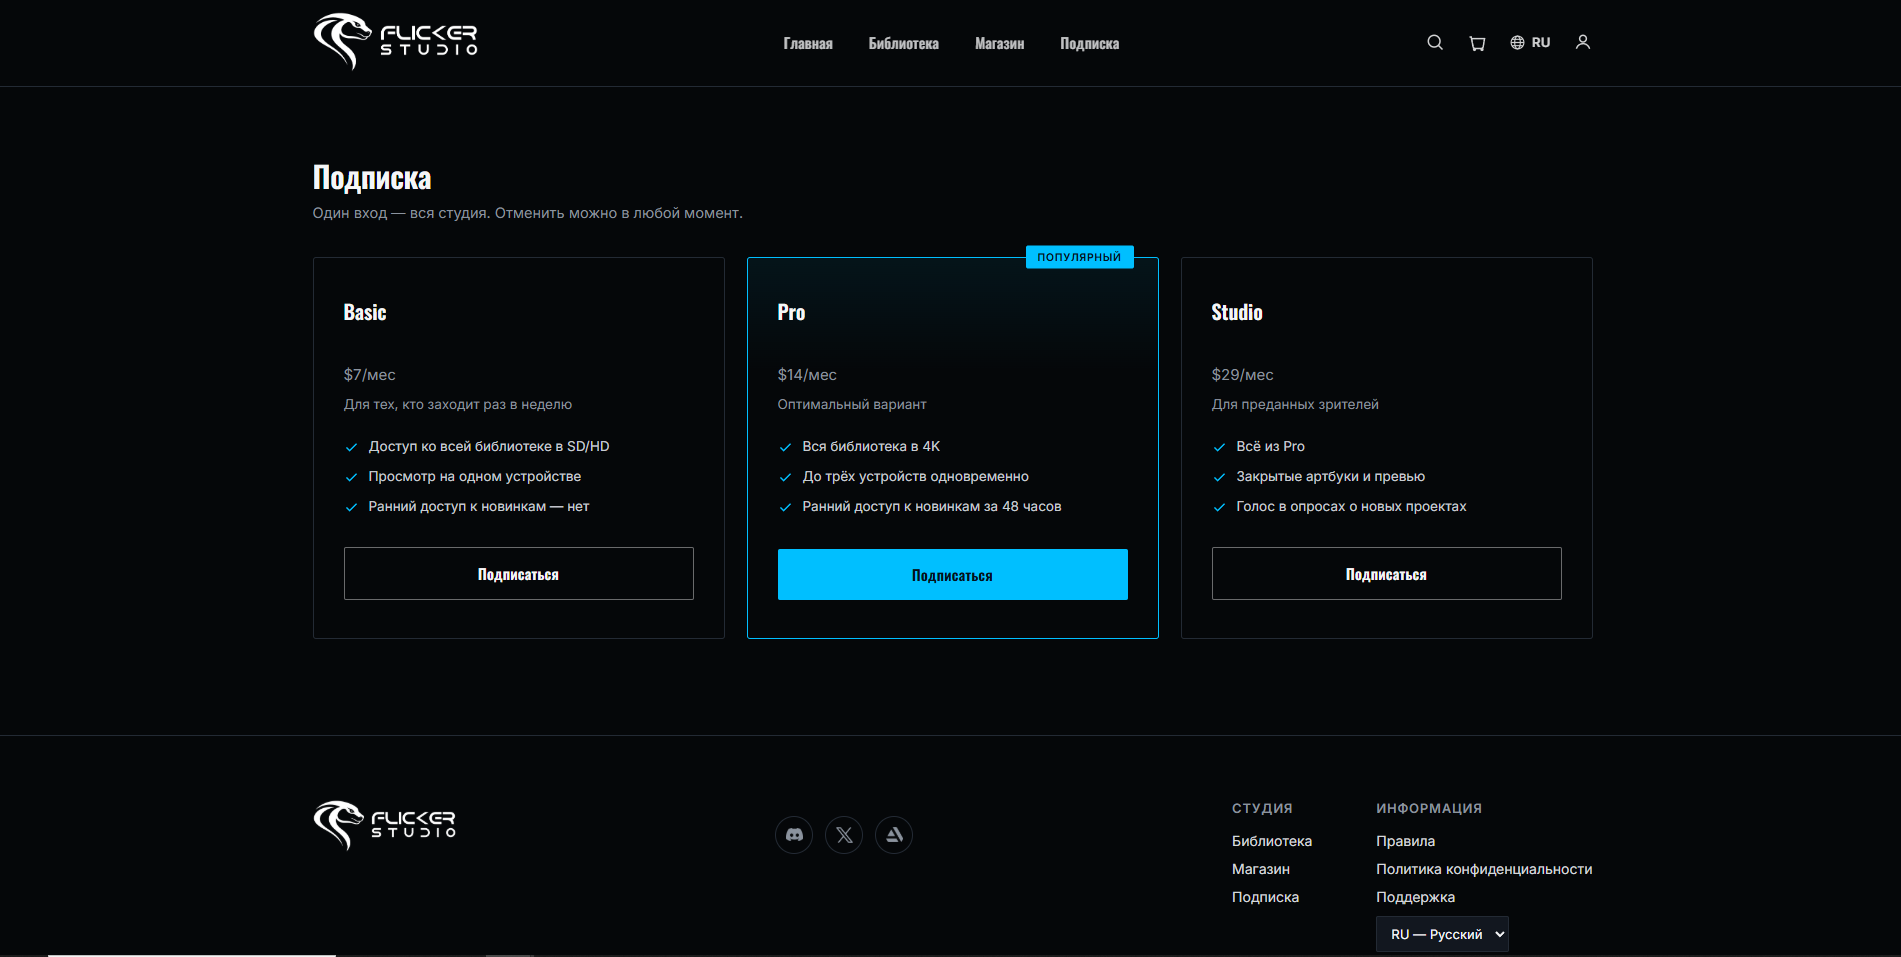The width and height of the screenshot is (1901, 957).
Task: Open the ArtStation social icon
Action: tap(894, 835)
